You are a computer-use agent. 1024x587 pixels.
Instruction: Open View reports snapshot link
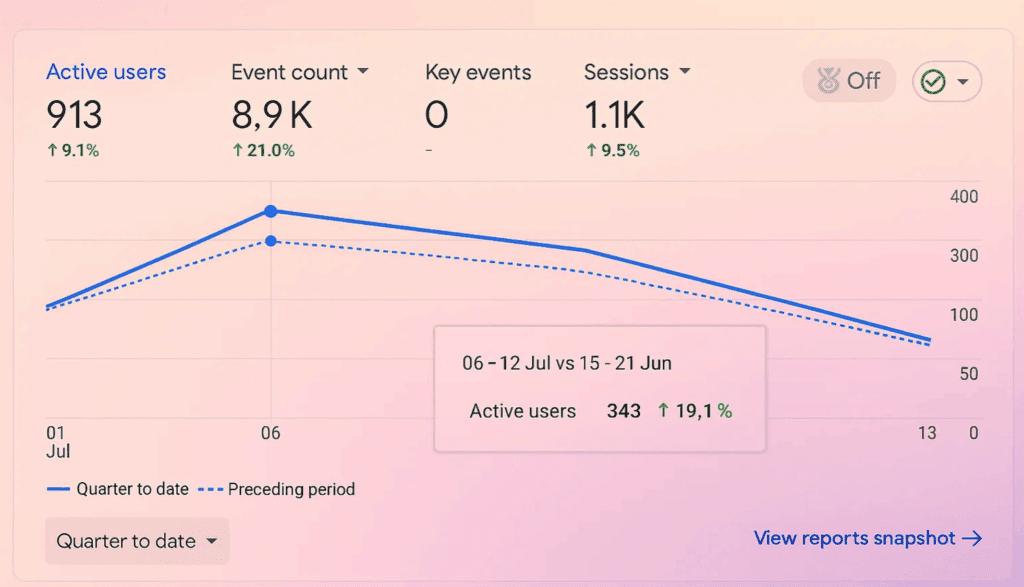868,538
